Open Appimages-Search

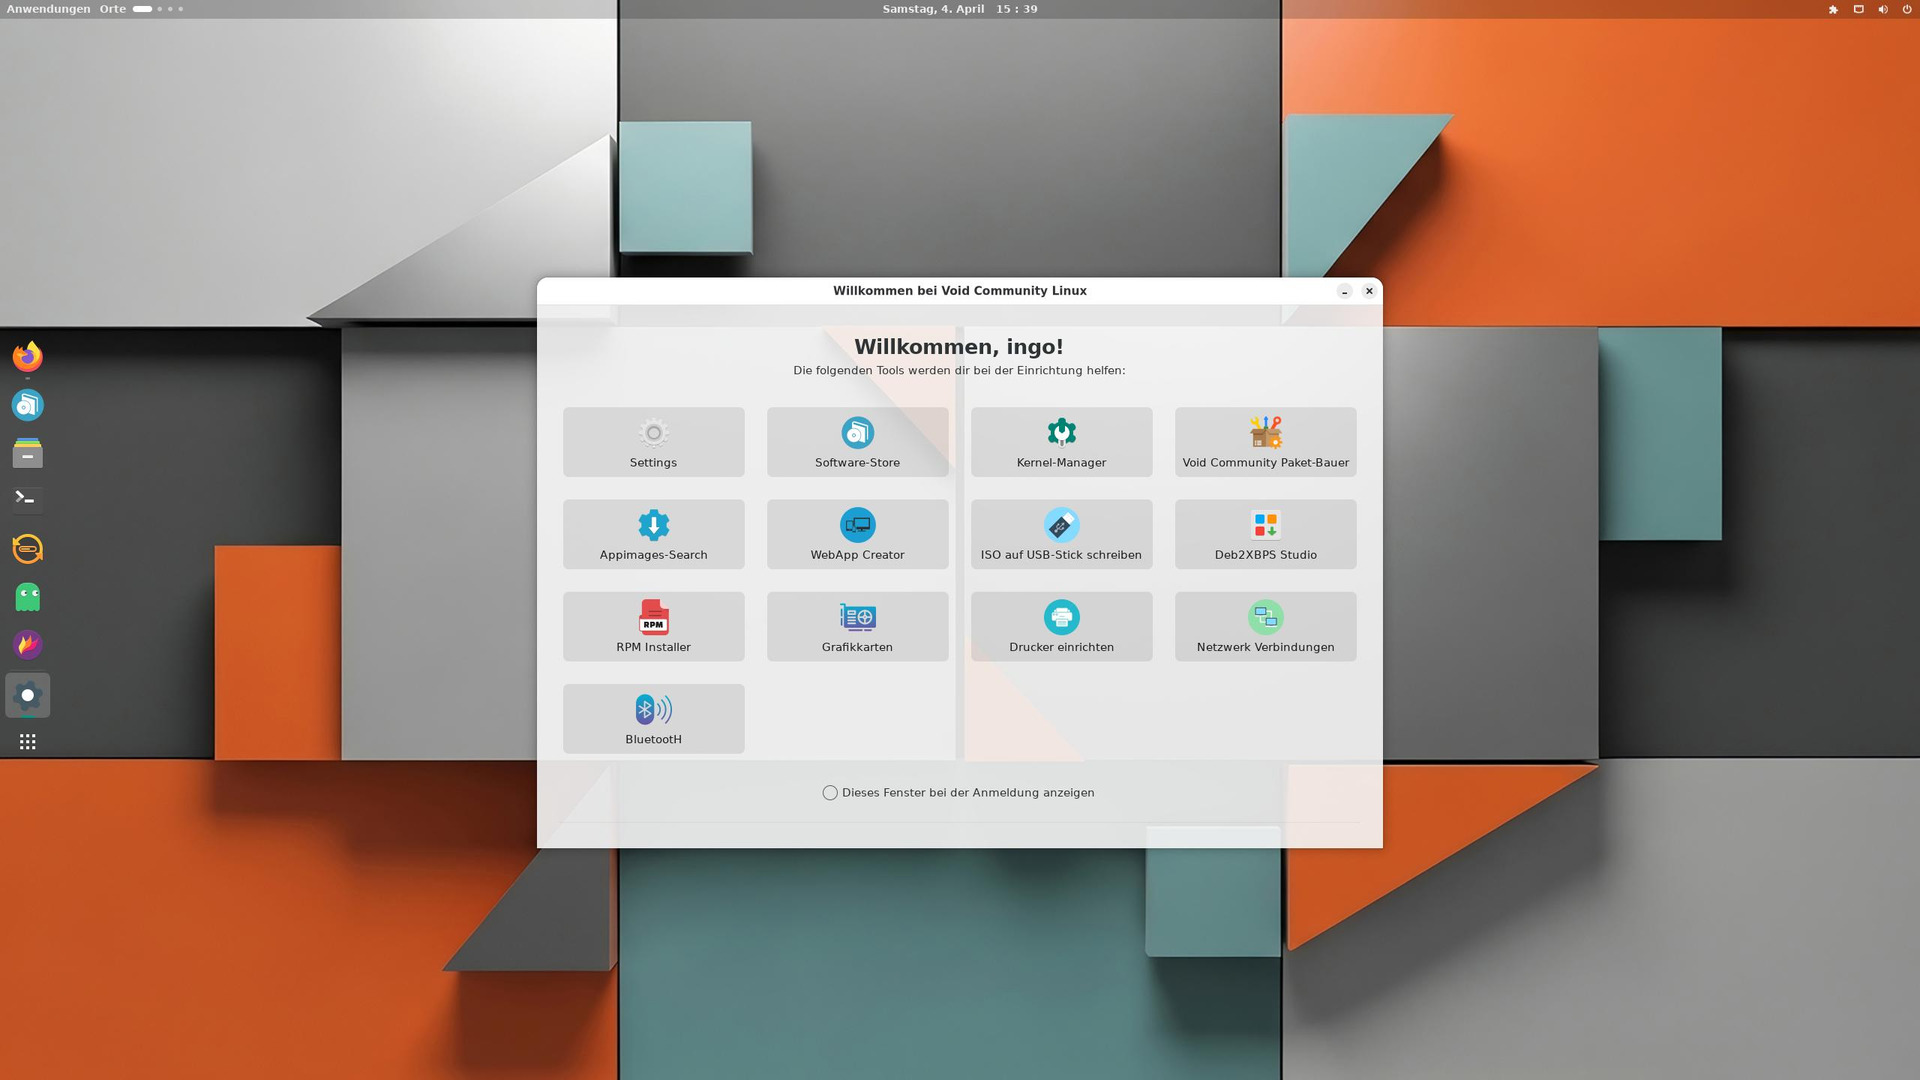pyautogui.click(x=653, y=534)
